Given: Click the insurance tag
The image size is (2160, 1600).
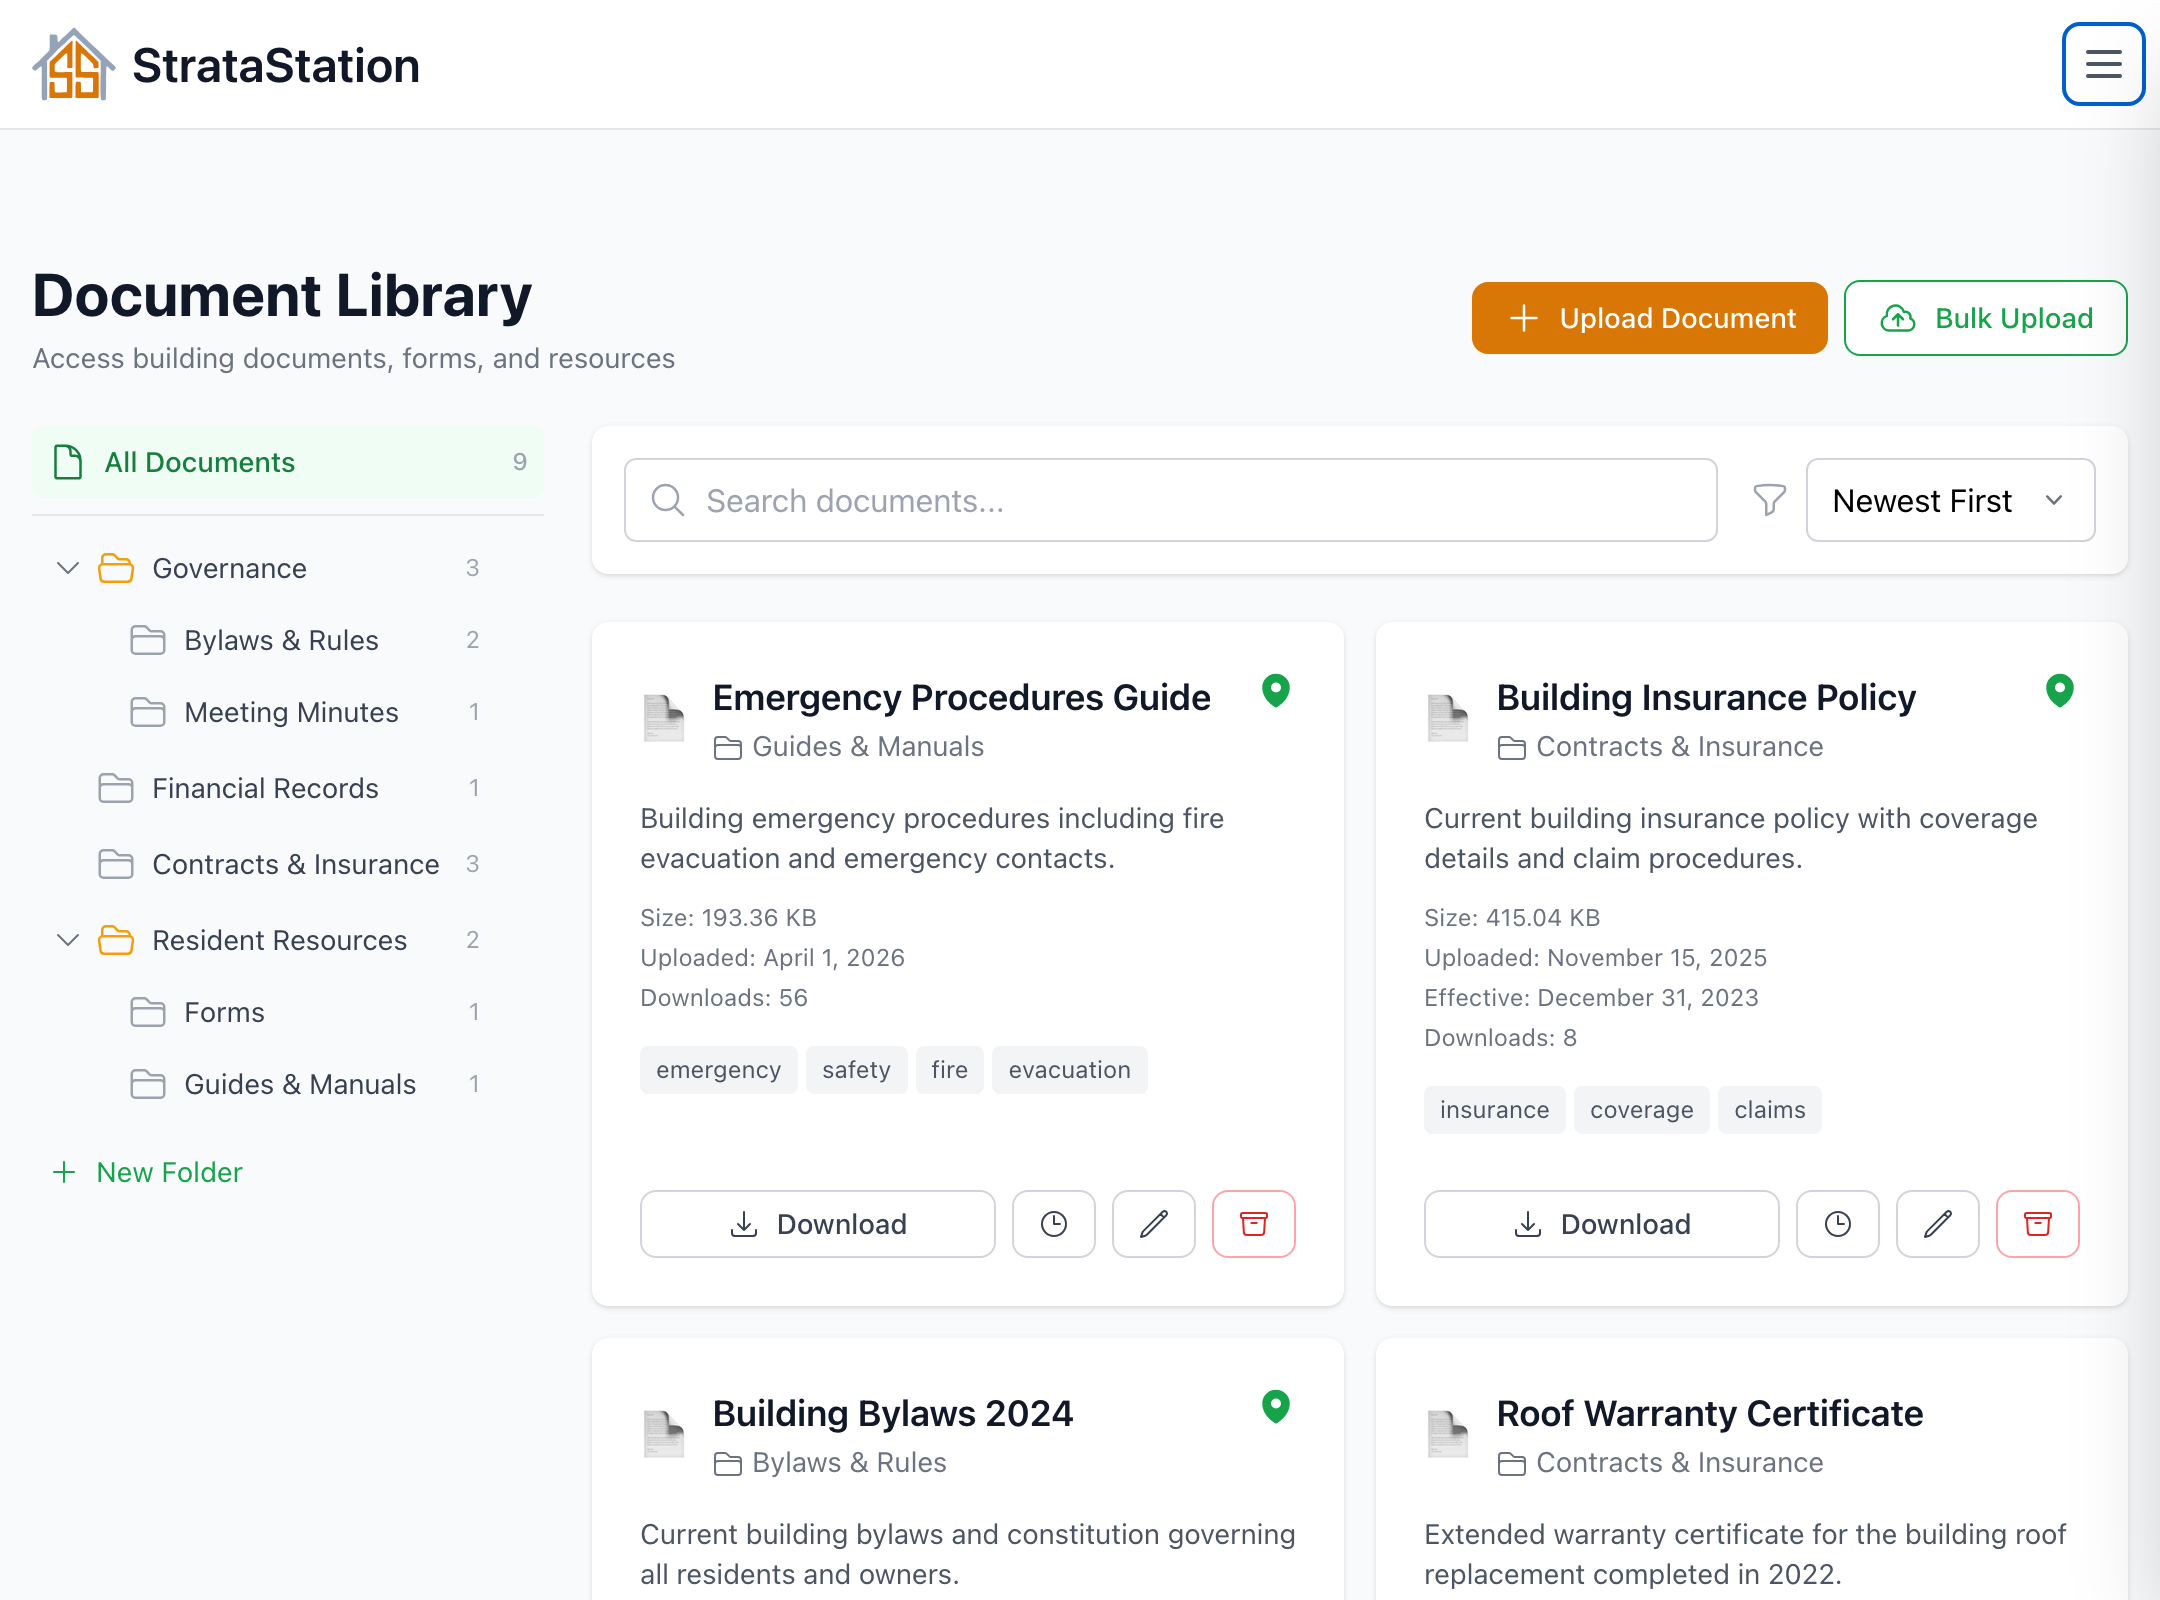Looking at the screenshot, I should [1495, 1110].
